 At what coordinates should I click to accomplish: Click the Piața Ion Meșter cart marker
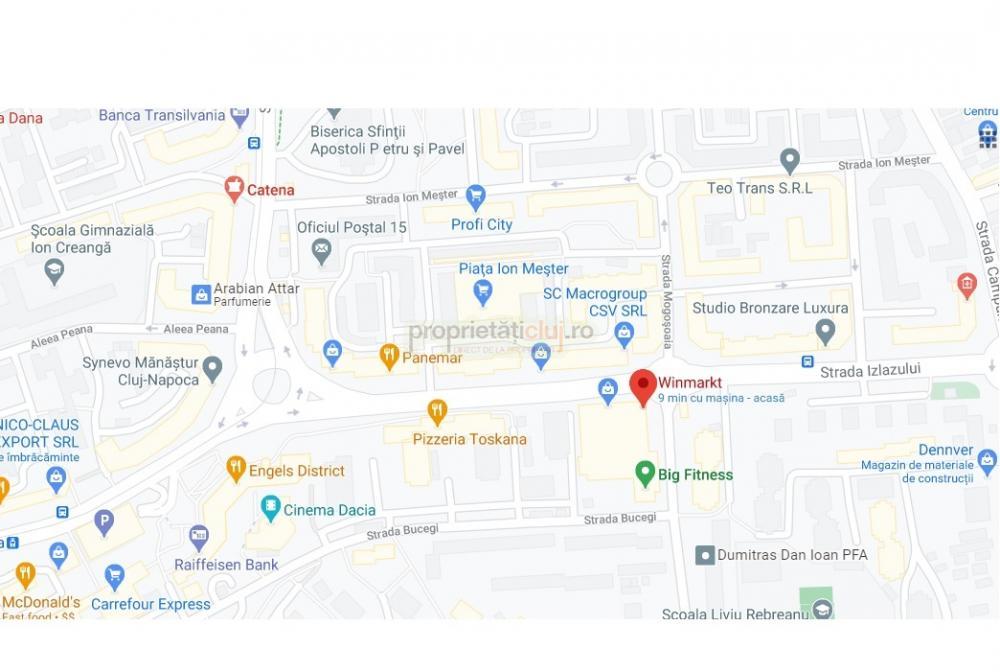point(483,293)
